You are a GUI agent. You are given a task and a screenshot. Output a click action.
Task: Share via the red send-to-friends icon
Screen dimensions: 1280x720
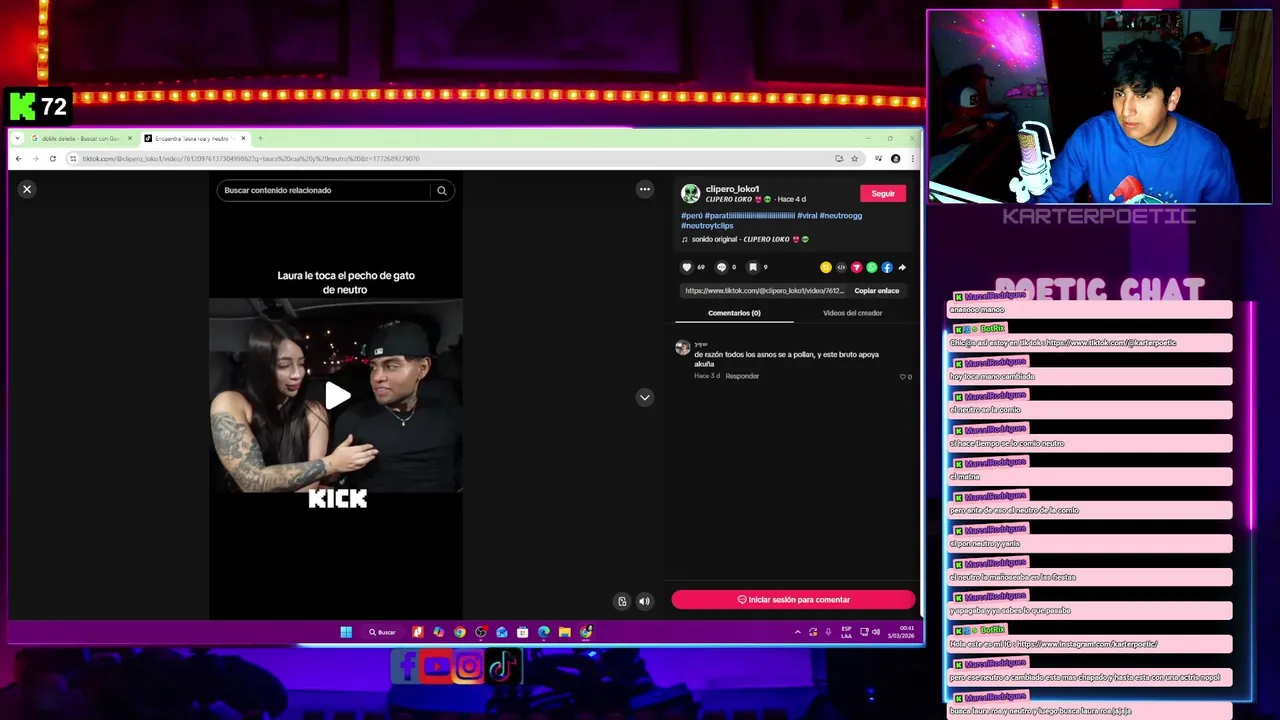(856, 267)
